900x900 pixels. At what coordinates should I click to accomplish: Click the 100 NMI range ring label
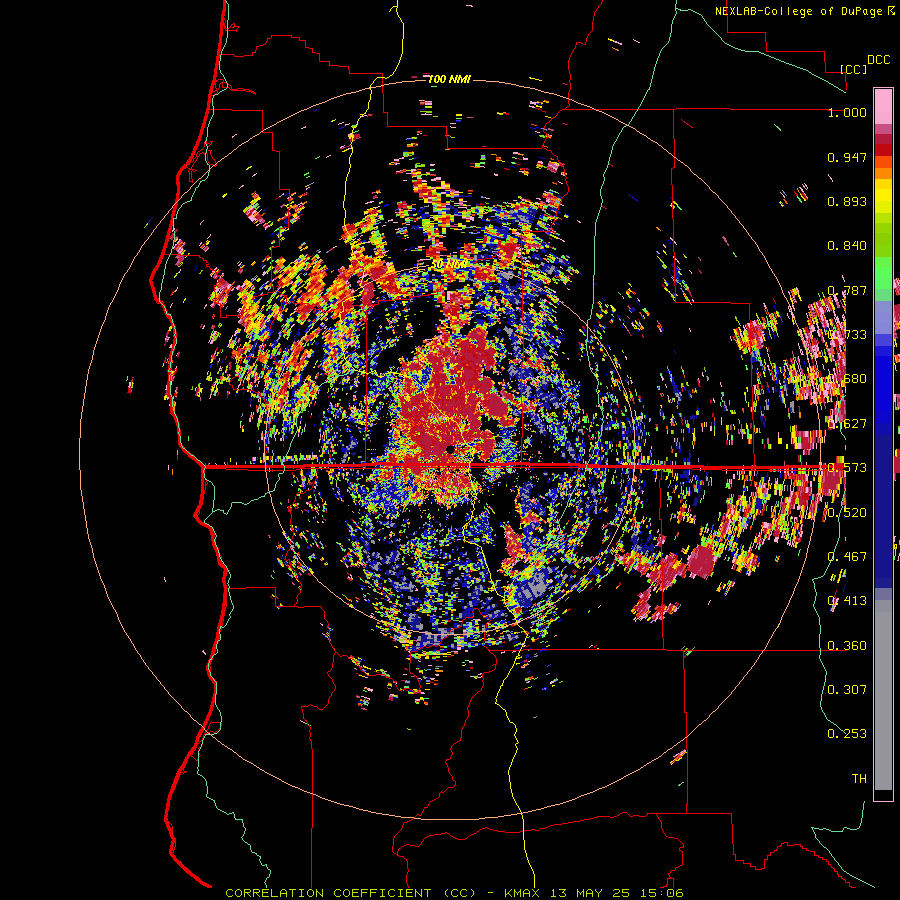449,79
